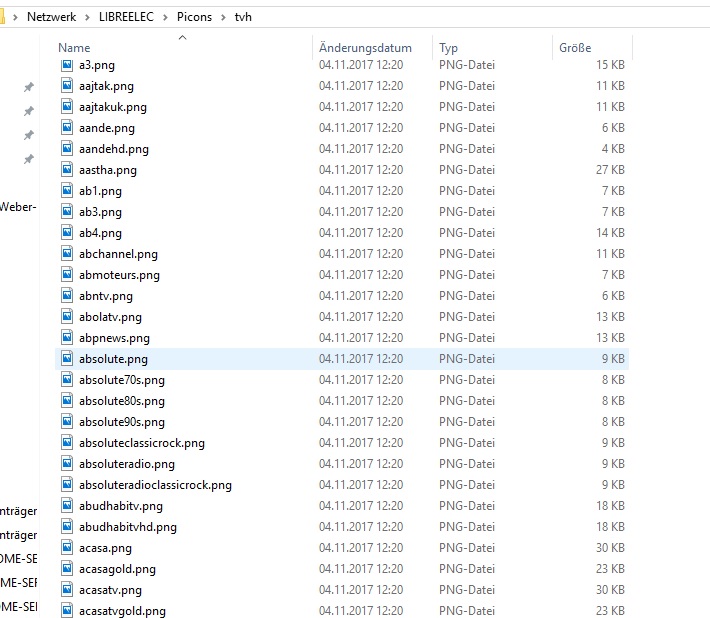Navigate to Netzwerk in address bar

click(x=52, y=17)
